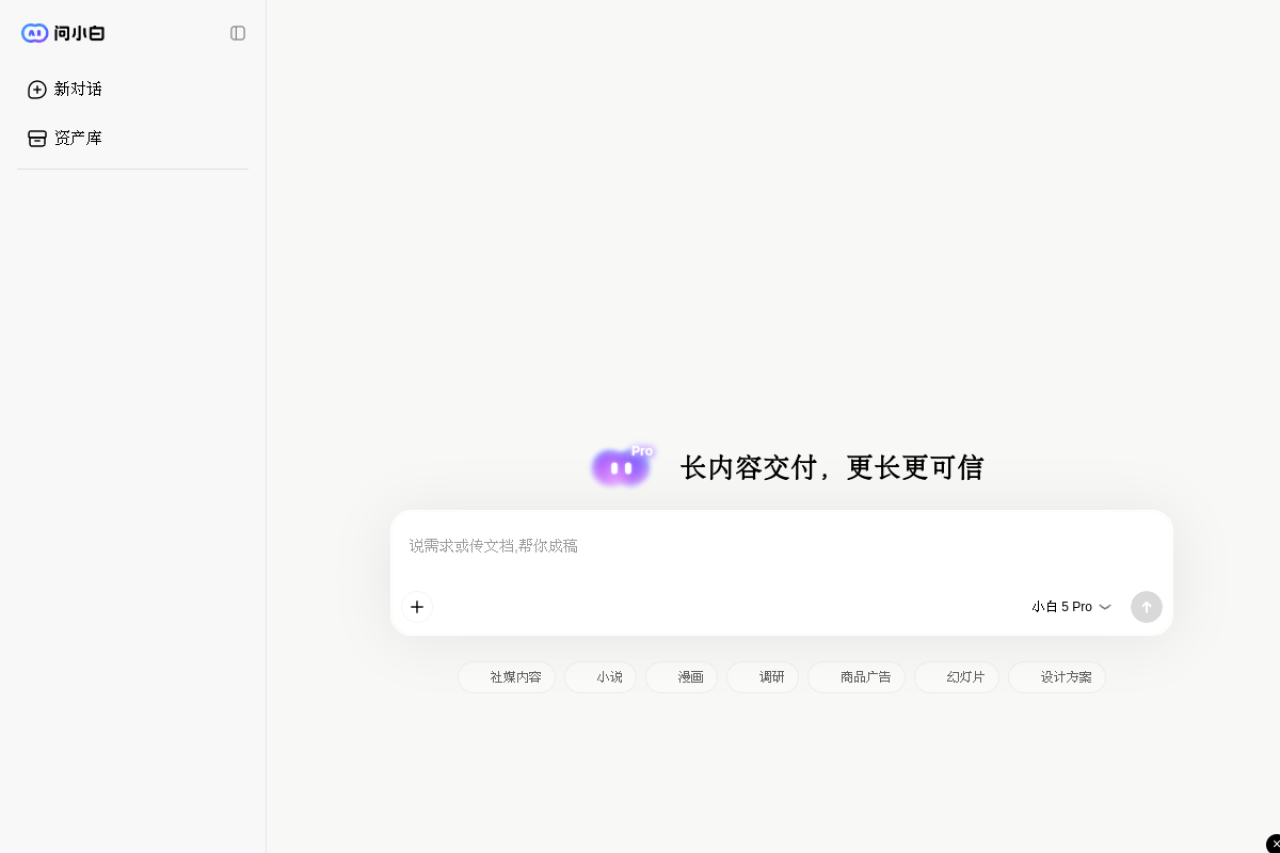Choose the 商品广告 suggestion chip

pyautogui.click(x=856, y=677)
